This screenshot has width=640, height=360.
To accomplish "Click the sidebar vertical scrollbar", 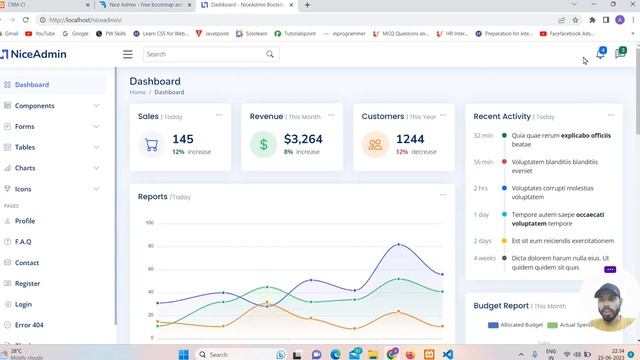I will pyautogui.click(x=116, y=196).
